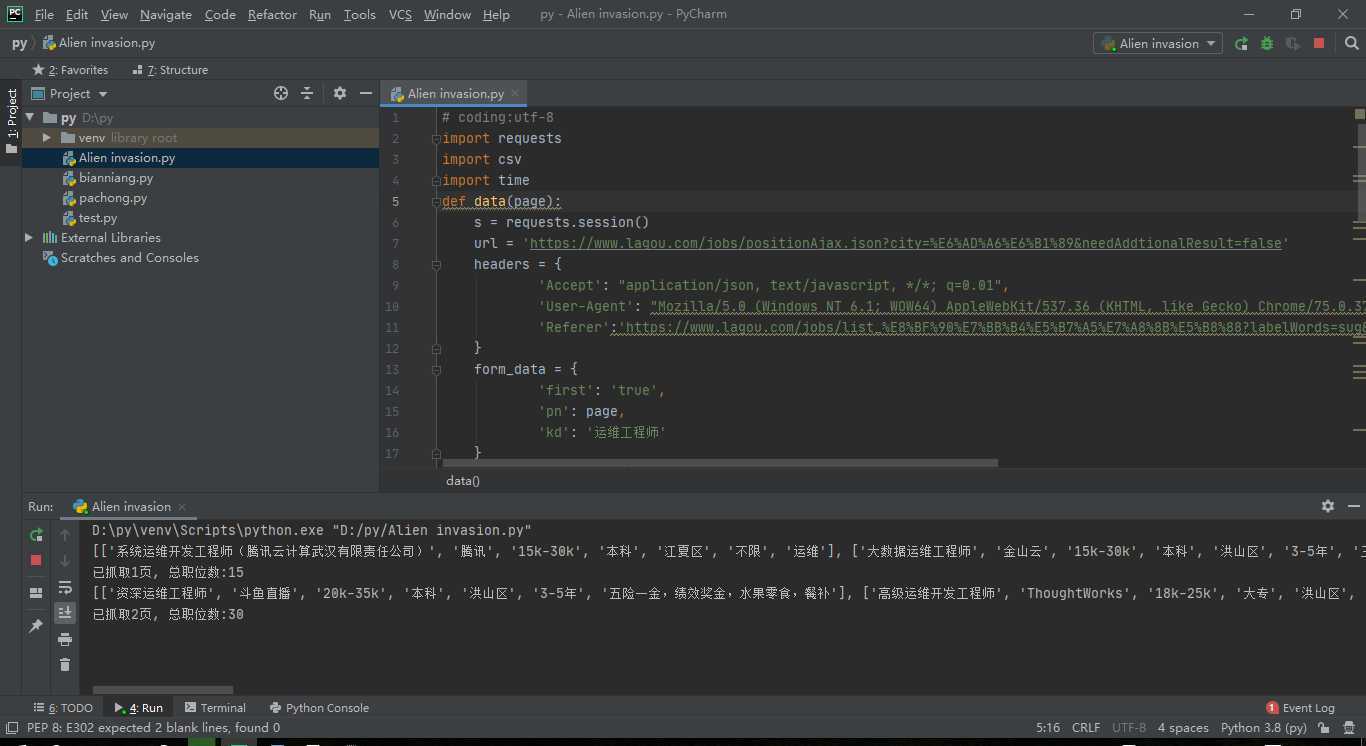Click the data() breadcrumb below editor
The width and height of the screenshot is (1366, 746).
(463, 481)
